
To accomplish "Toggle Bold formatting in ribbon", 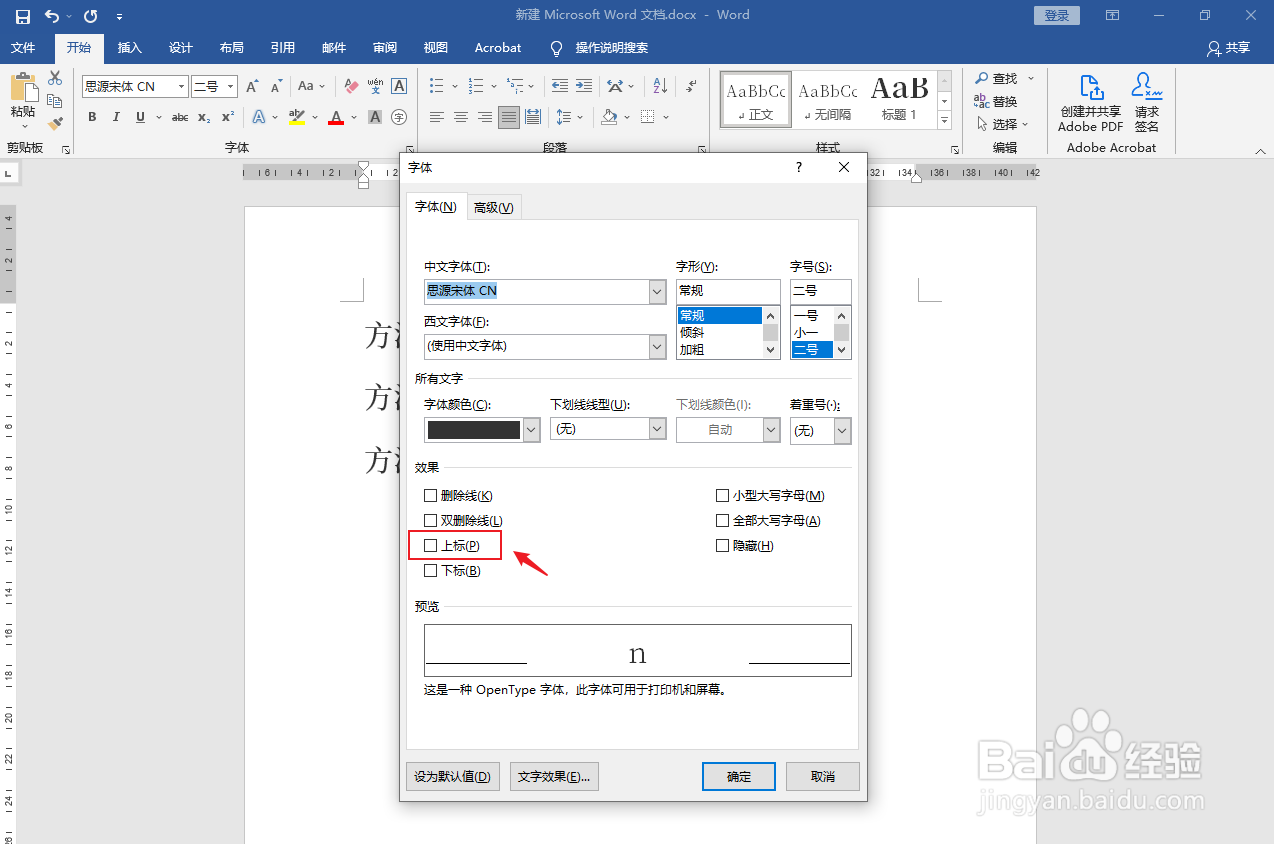I will 92,117.
